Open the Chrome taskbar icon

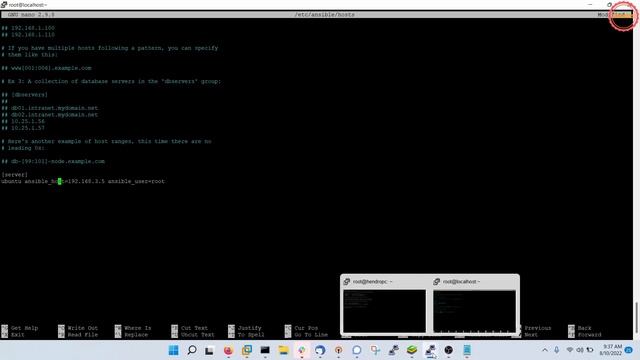(x=302, y=350)
